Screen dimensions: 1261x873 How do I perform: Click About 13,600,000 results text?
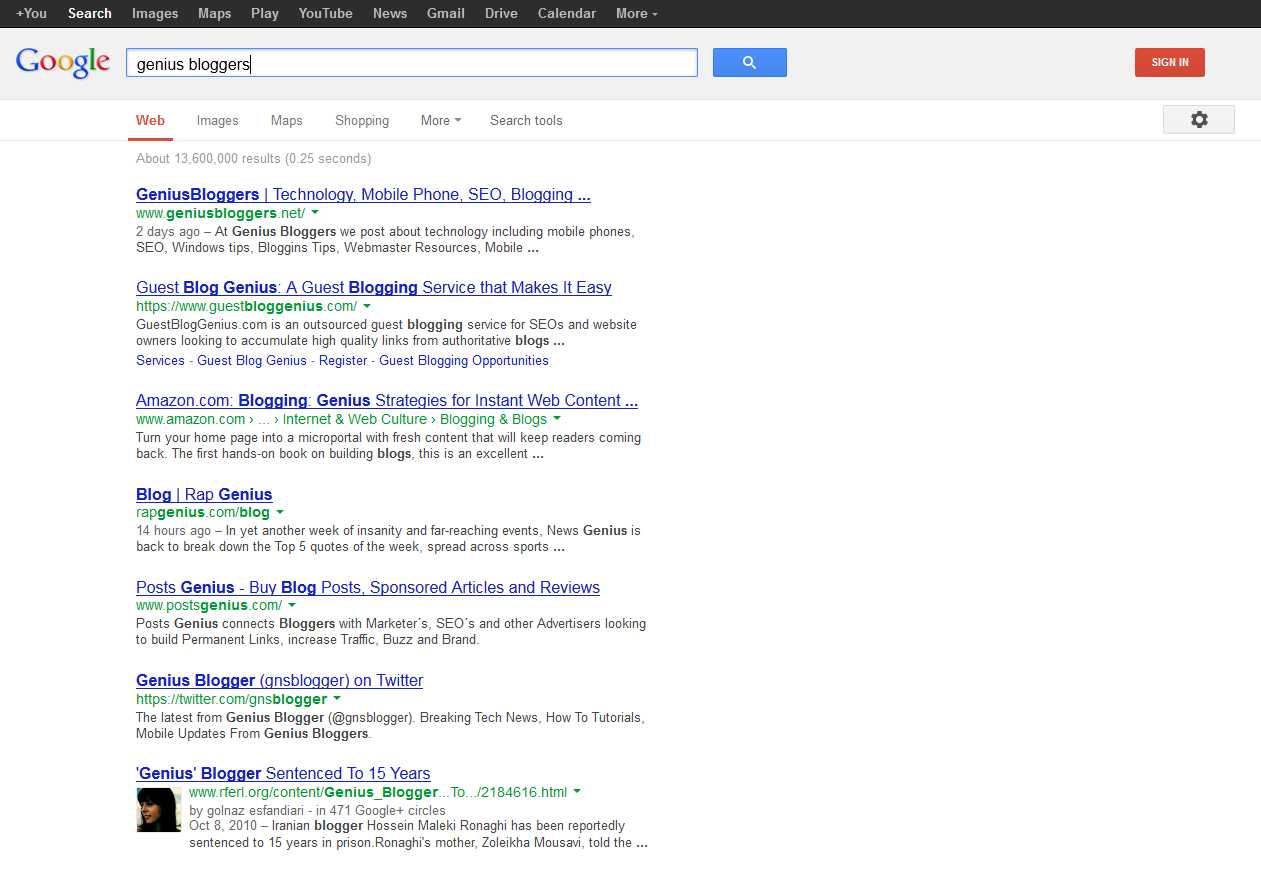pyautogui.click(x=253, y=158)
